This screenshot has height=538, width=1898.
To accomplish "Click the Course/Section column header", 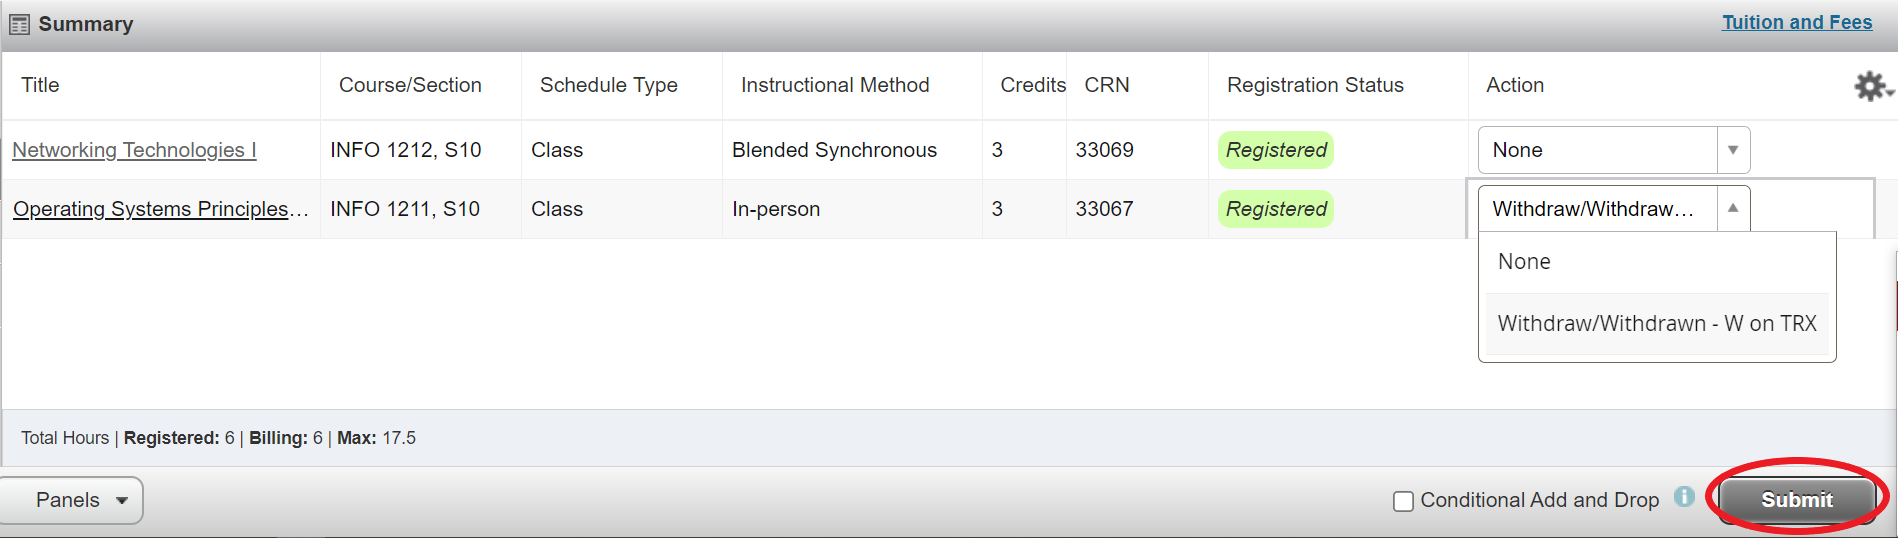I will (x=410, y=85).
